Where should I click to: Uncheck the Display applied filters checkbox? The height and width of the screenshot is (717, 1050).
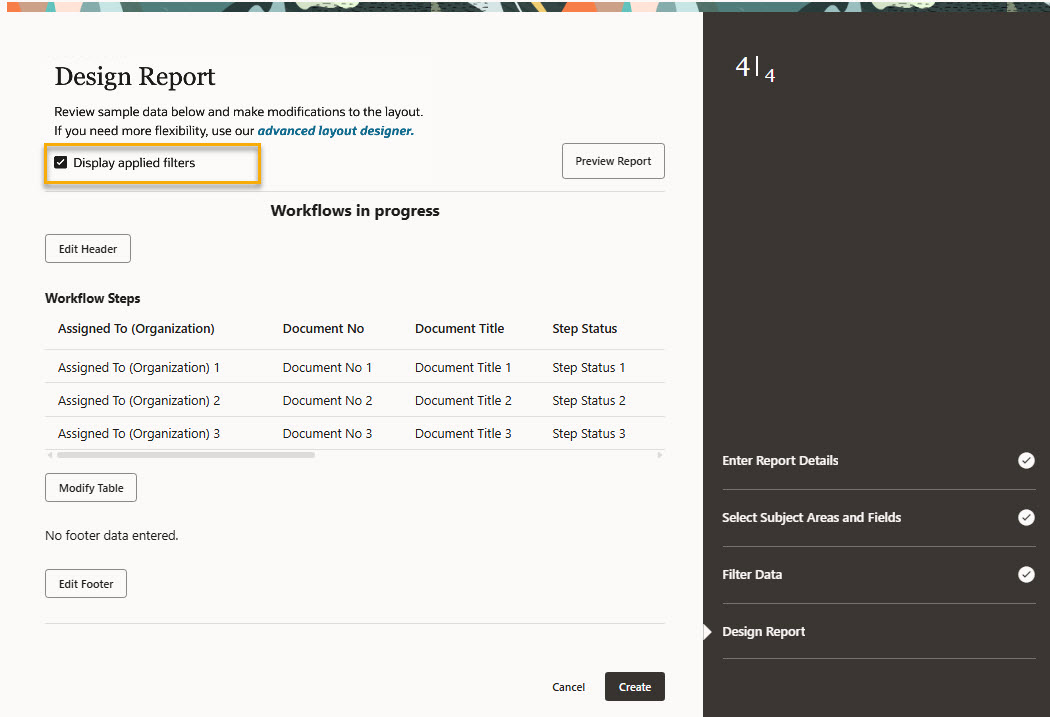point(61,162)
